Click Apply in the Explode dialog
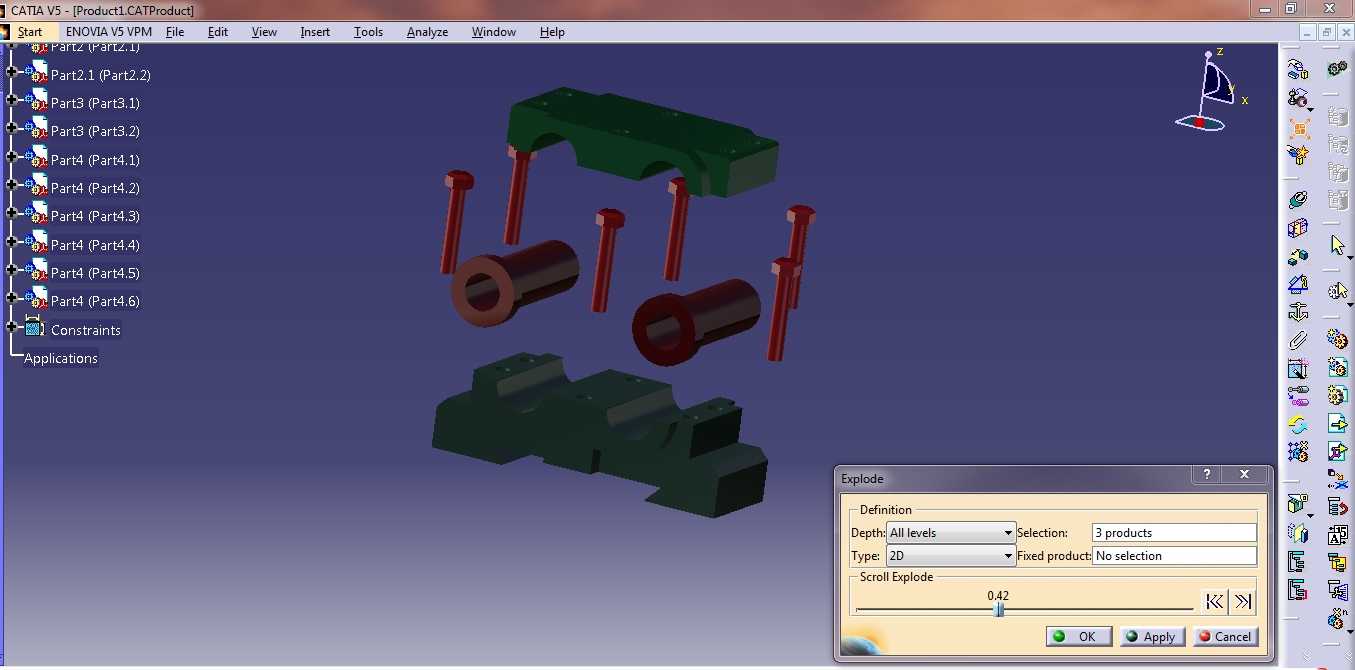The image size is (1355, 670). 1152,636
